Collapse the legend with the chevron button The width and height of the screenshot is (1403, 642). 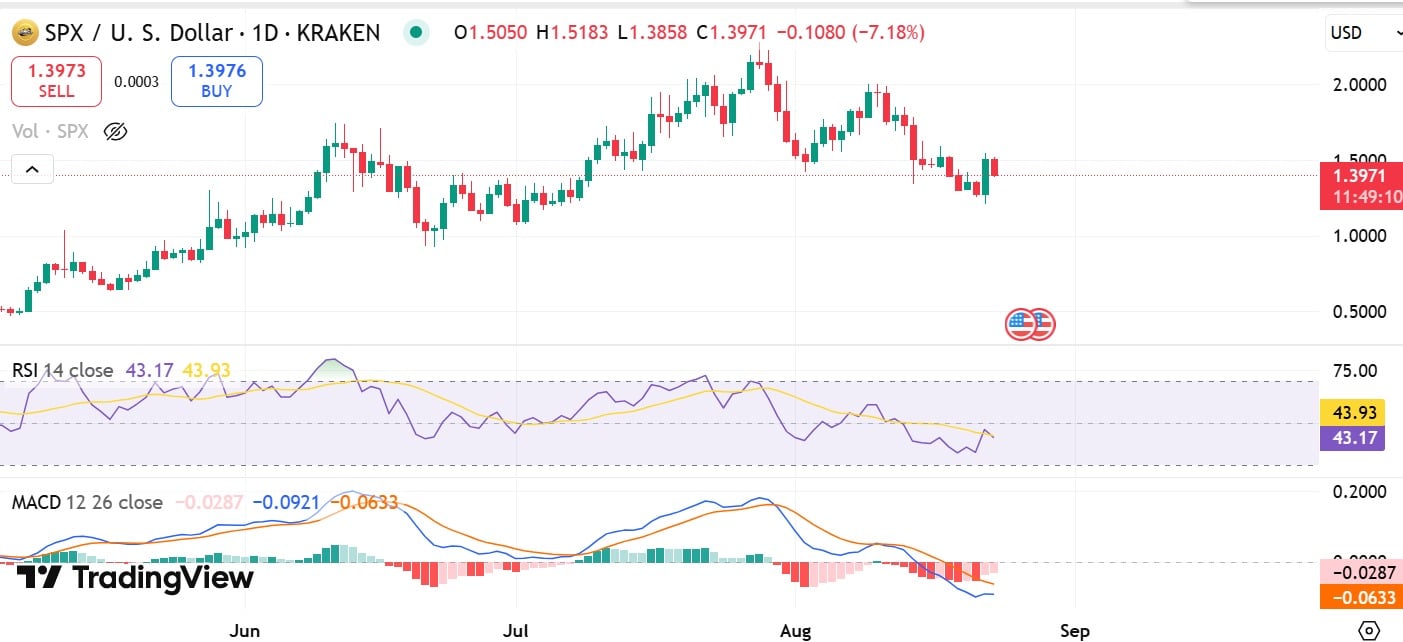tap(31, 168)
